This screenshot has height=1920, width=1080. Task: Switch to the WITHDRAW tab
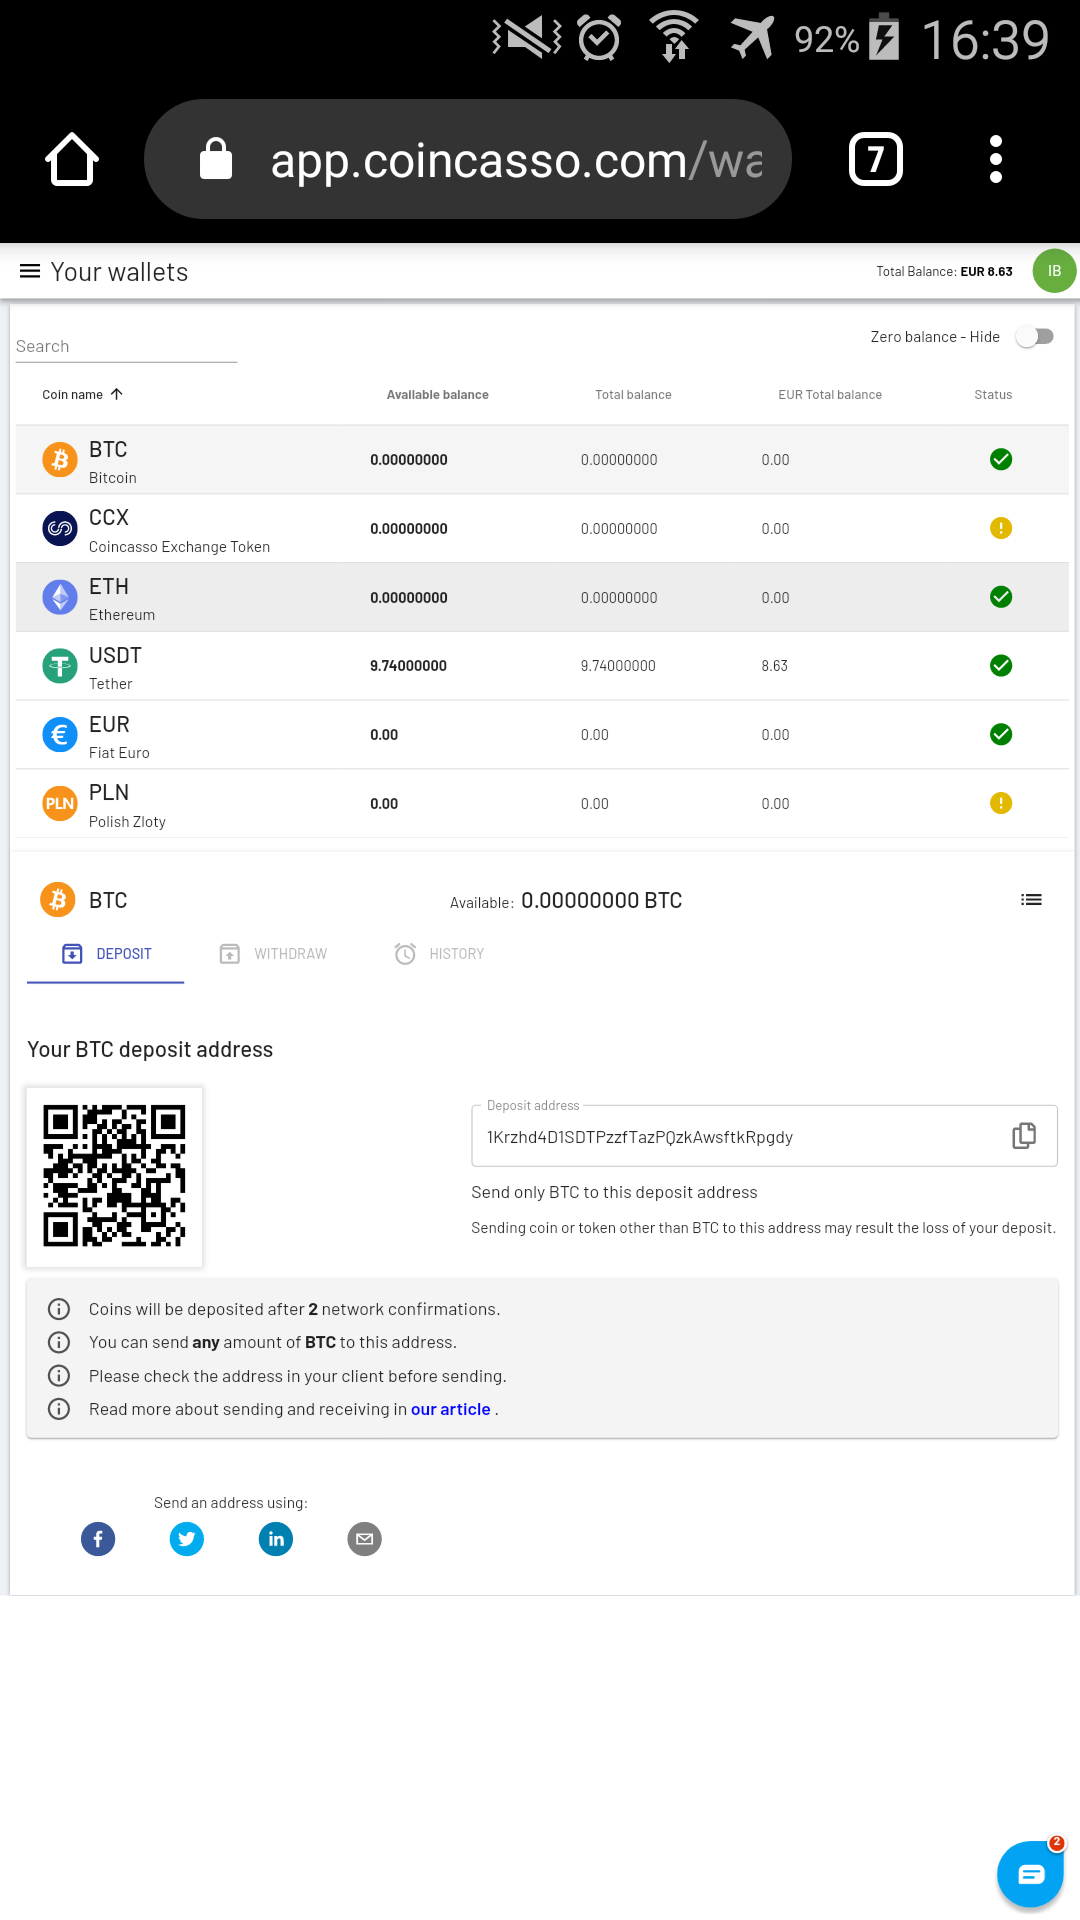273,954
